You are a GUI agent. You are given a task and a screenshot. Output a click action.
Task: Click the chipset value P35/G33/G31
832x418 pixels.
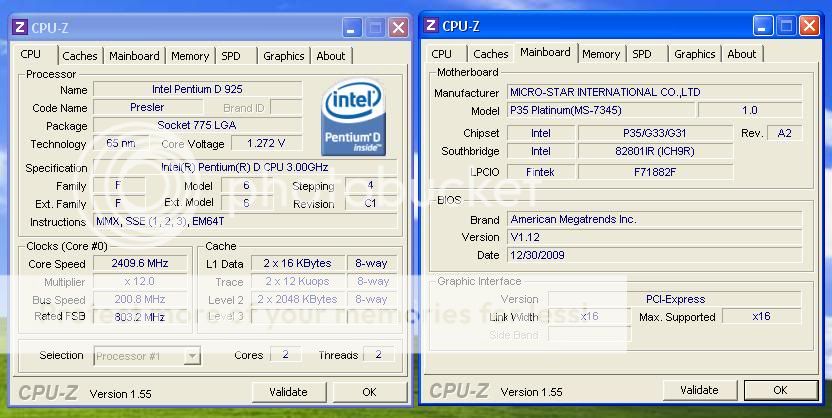655,133
